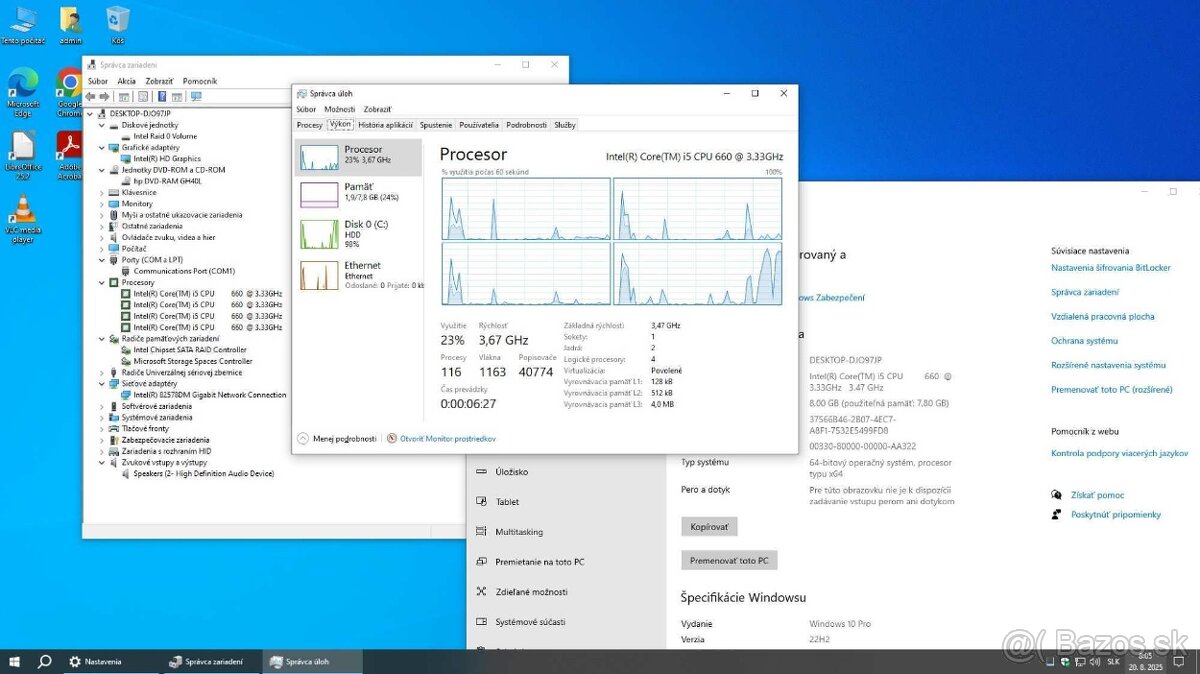This screenshot has height=674, width=1200.
Task: Open the Možnosti menu in Task Manager
Action: [x=340, y=108]
